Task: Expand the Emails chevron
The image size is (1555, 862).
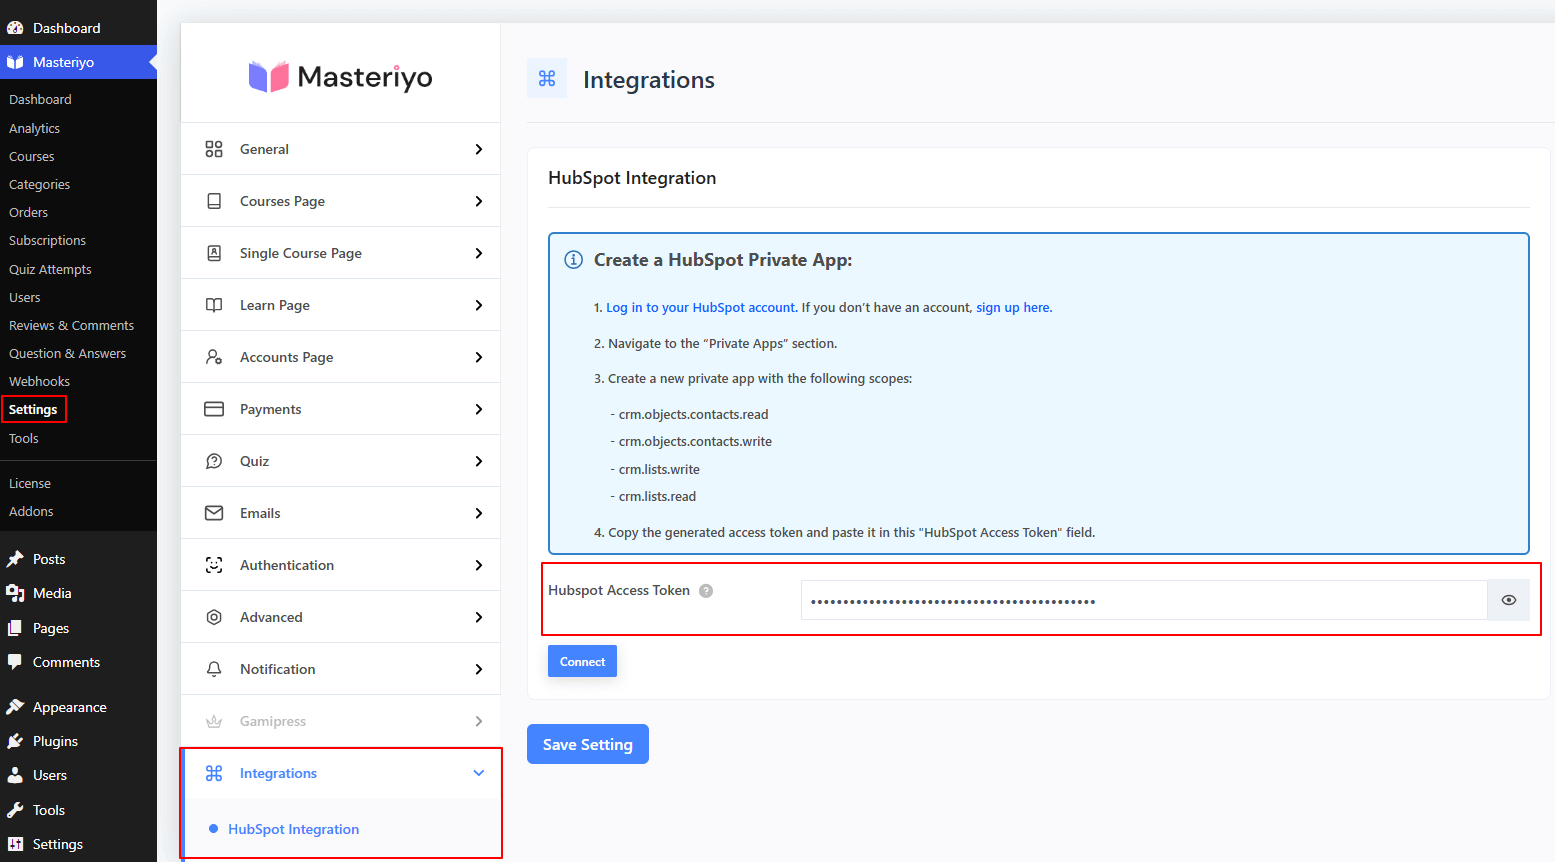Action: point(479,513)
